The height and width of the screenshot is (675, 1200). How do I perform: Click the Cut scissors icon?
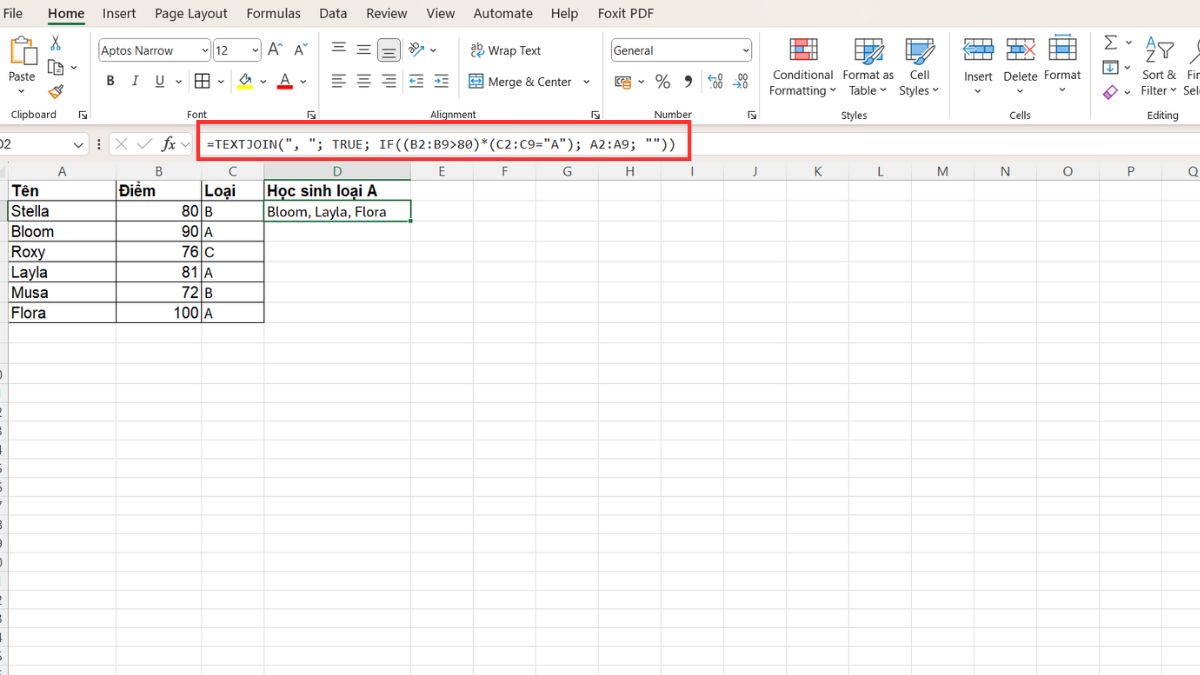[x=56, y=43]
